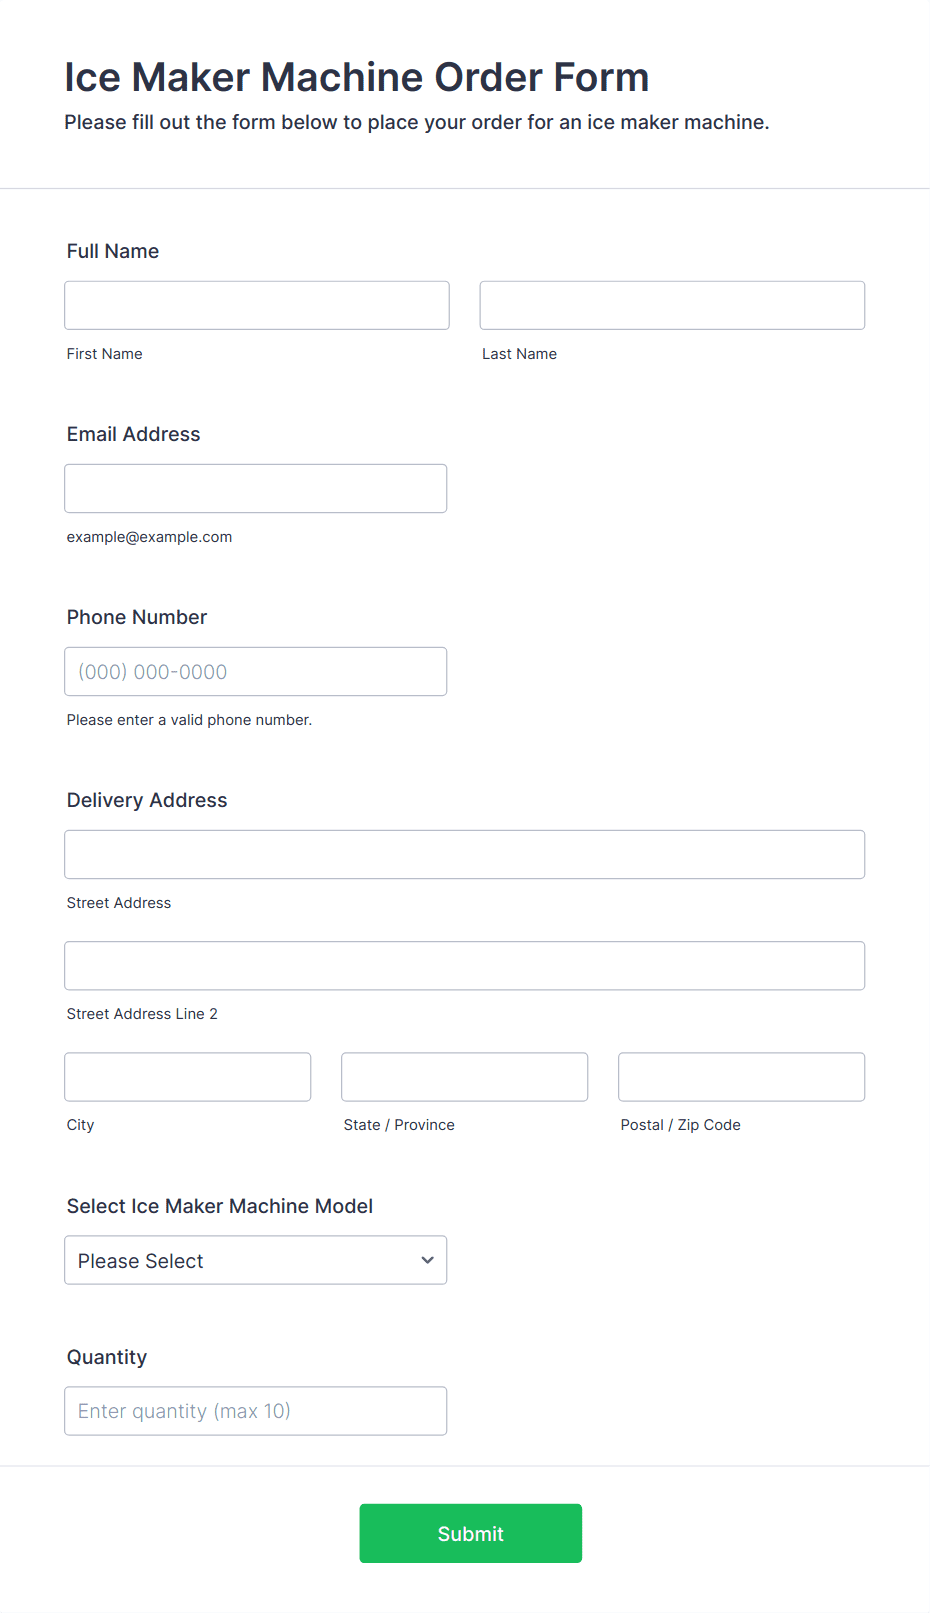This screenshot has height=1613, width=930.
Task: Click the Email Address label
Action: pos(134,434)
